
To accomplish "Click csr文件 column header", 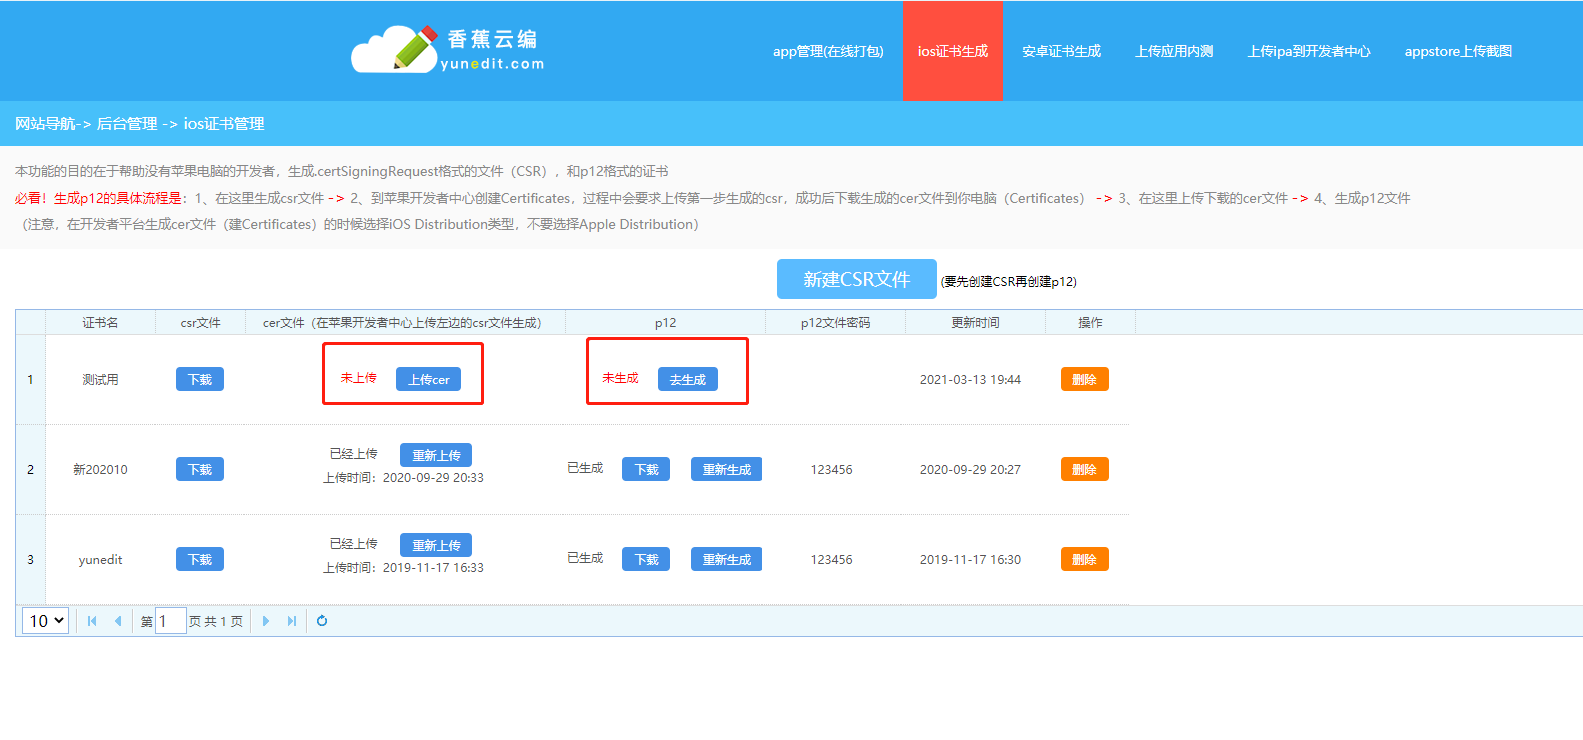I will (x=200, y=322).
